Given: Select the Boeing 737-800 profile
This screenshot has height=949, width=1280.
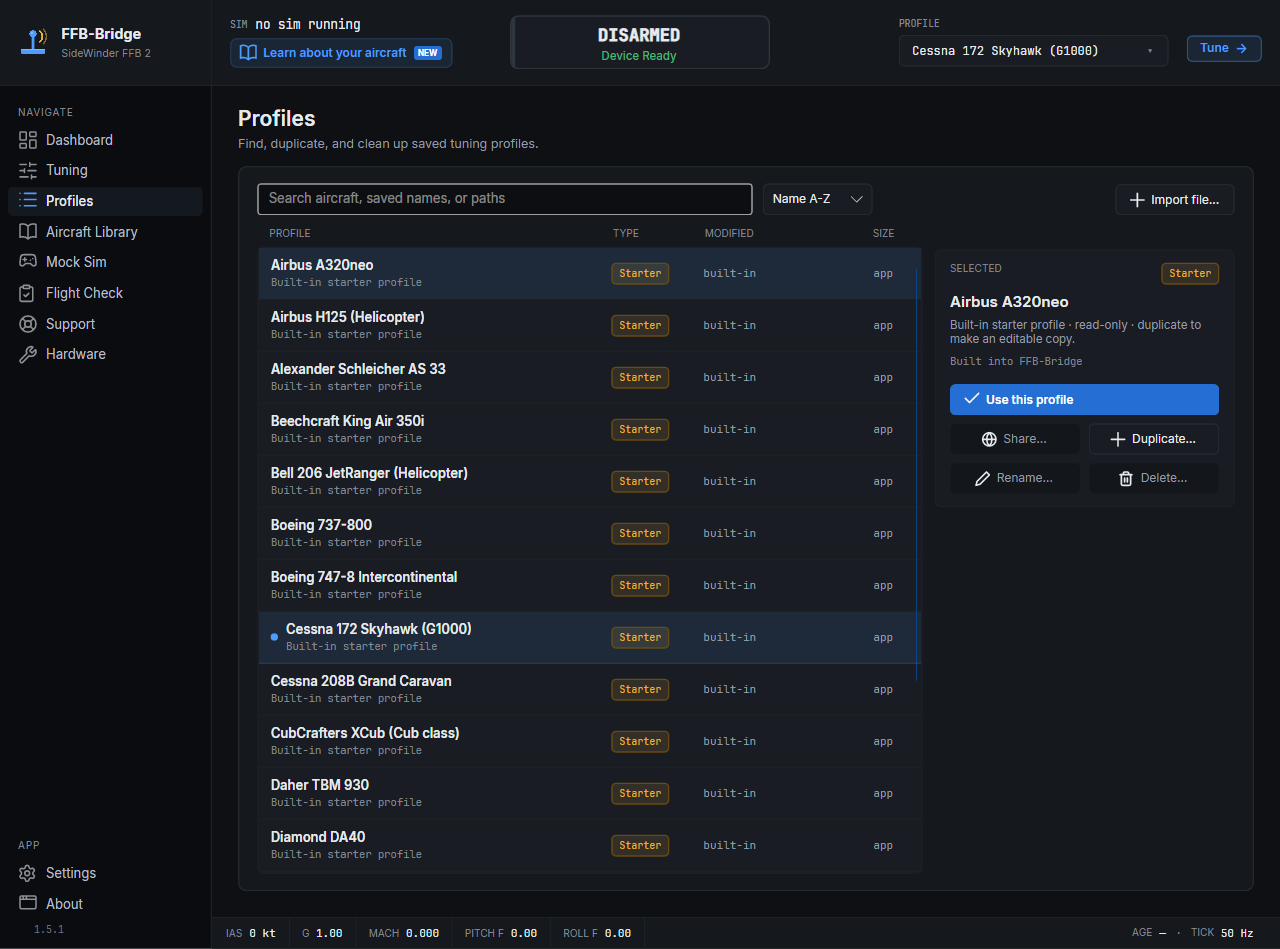Looking at the screenshot, I should coord(589,533).
